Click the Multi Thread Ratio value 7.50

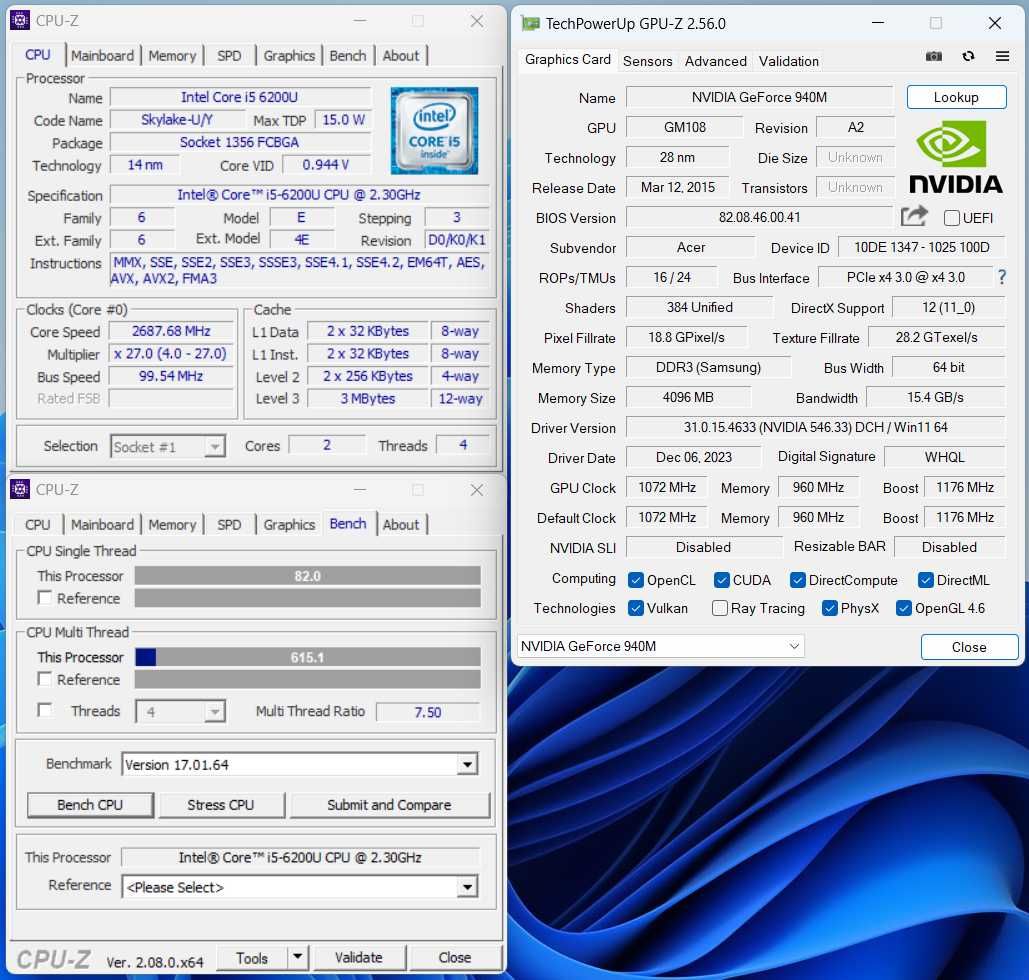point(428,712)
